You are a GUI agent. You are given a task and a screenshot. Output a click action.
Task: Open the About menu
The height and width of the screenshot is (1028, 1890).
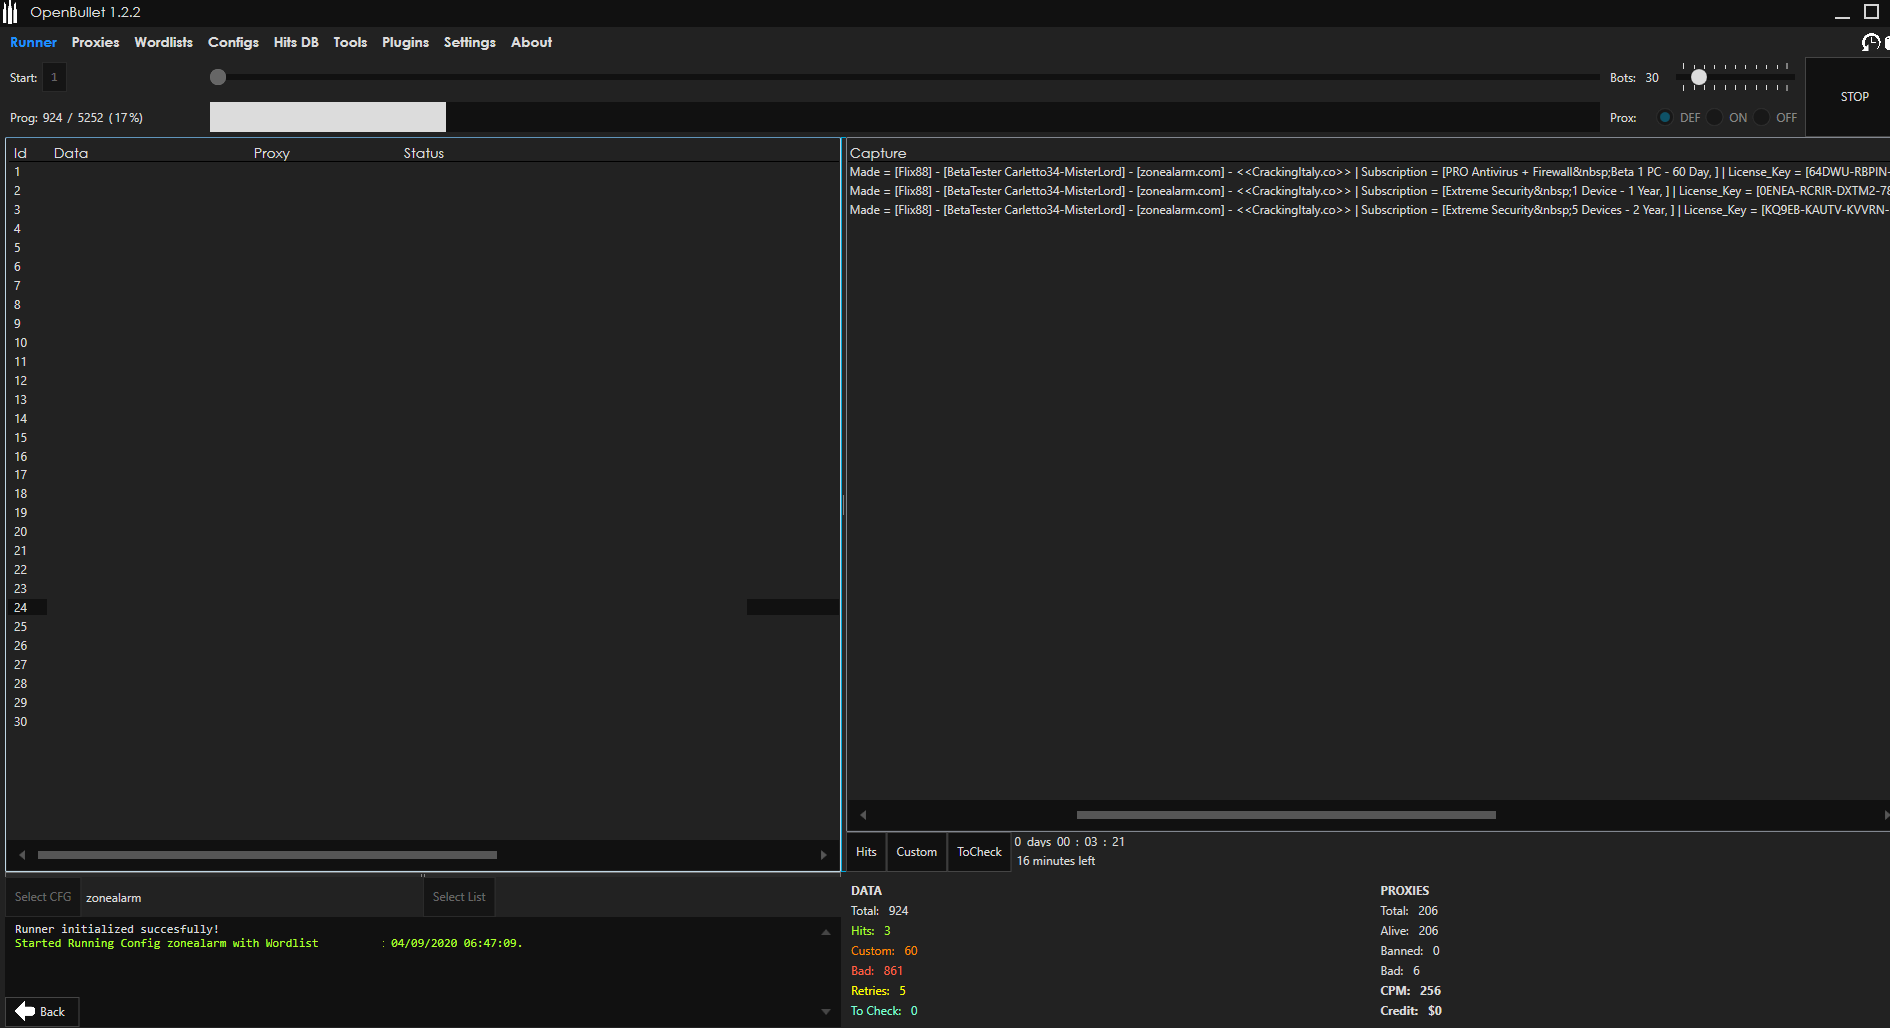tap(531, 42)
